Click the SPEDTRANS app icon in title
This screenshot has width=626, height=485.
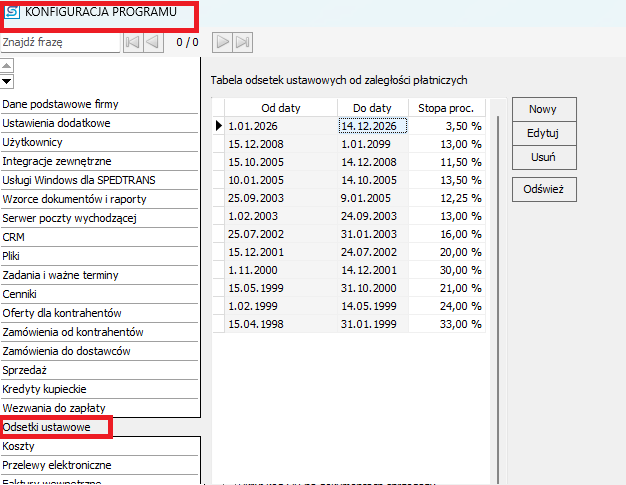click(x=12, y=12)
